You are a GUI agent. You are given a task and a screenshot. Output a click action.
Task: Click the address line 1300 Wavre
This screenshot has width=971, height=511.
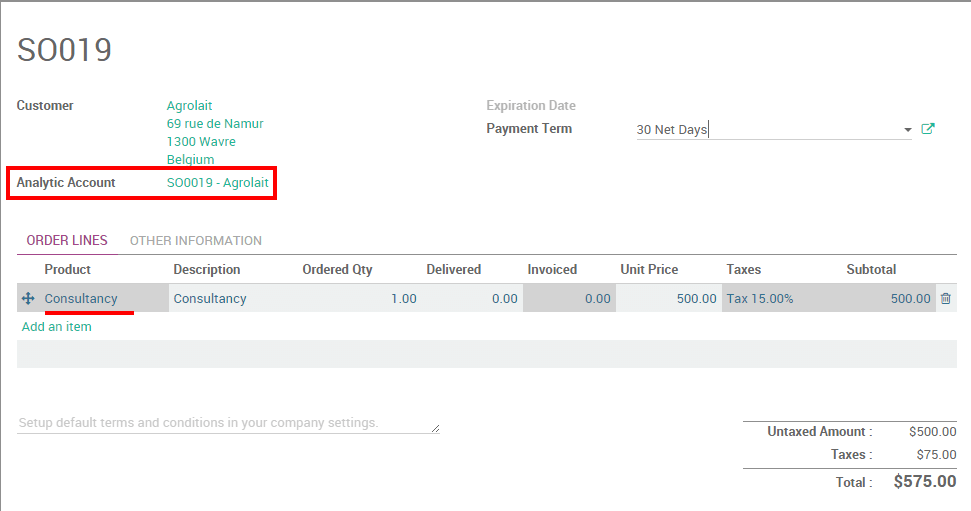point(201,141)
